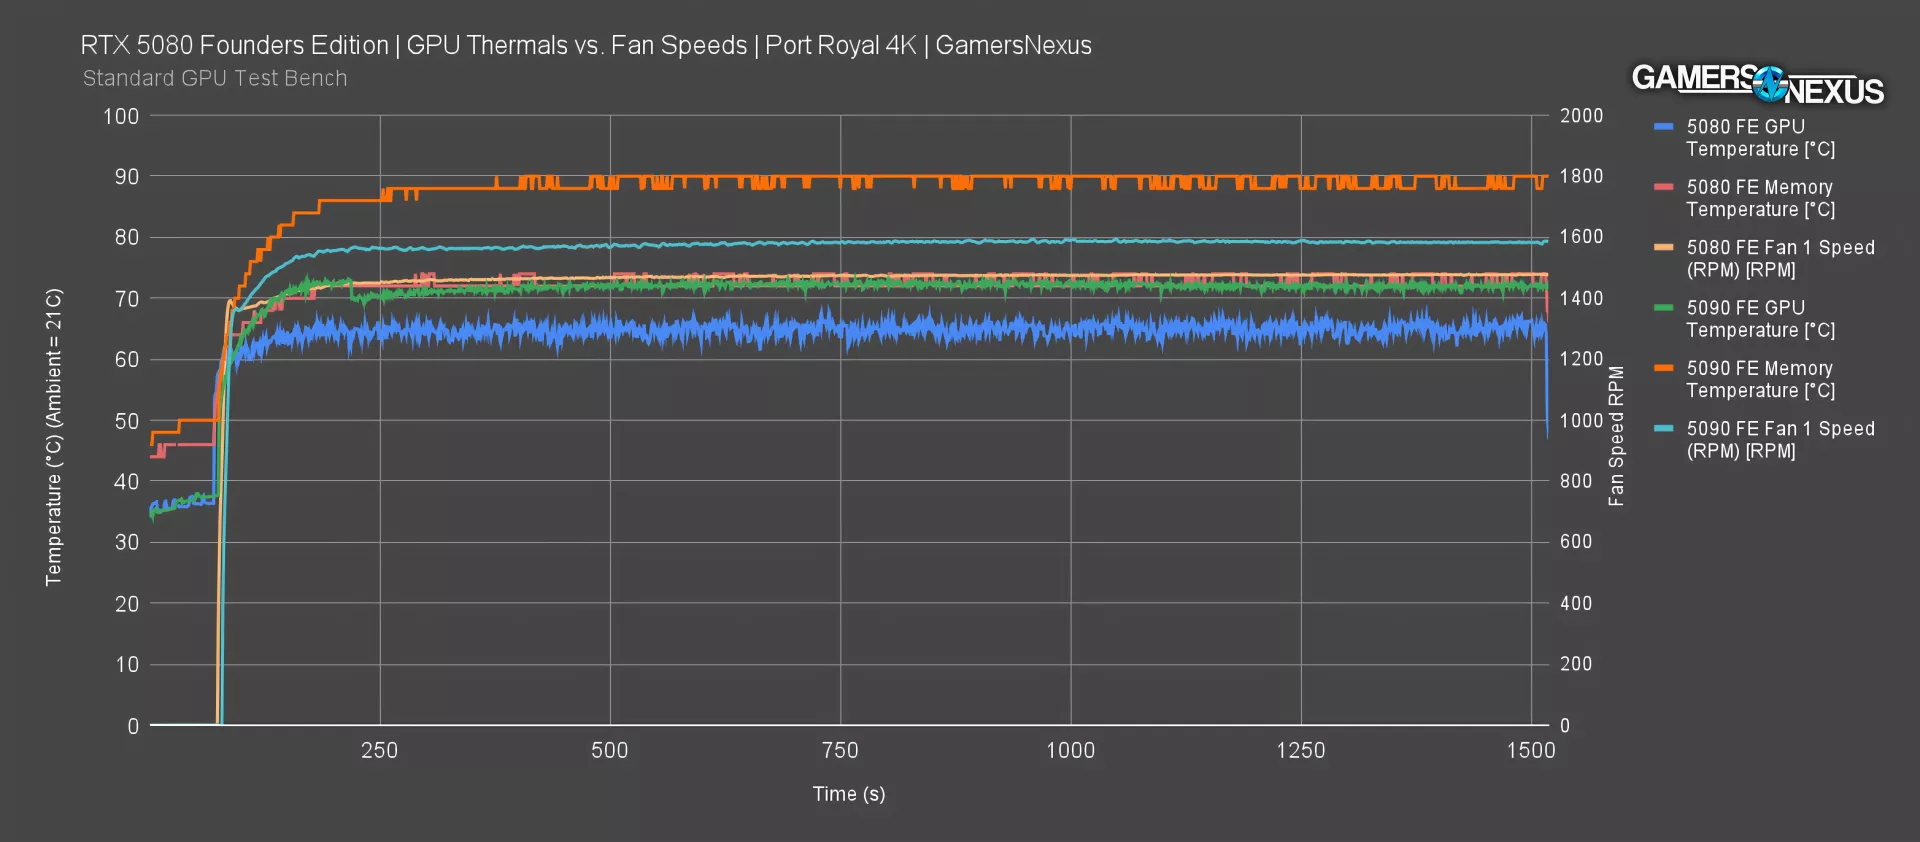Select the 5080 FE Fan 1 Speed legend label

click(x=1780, y=258)
